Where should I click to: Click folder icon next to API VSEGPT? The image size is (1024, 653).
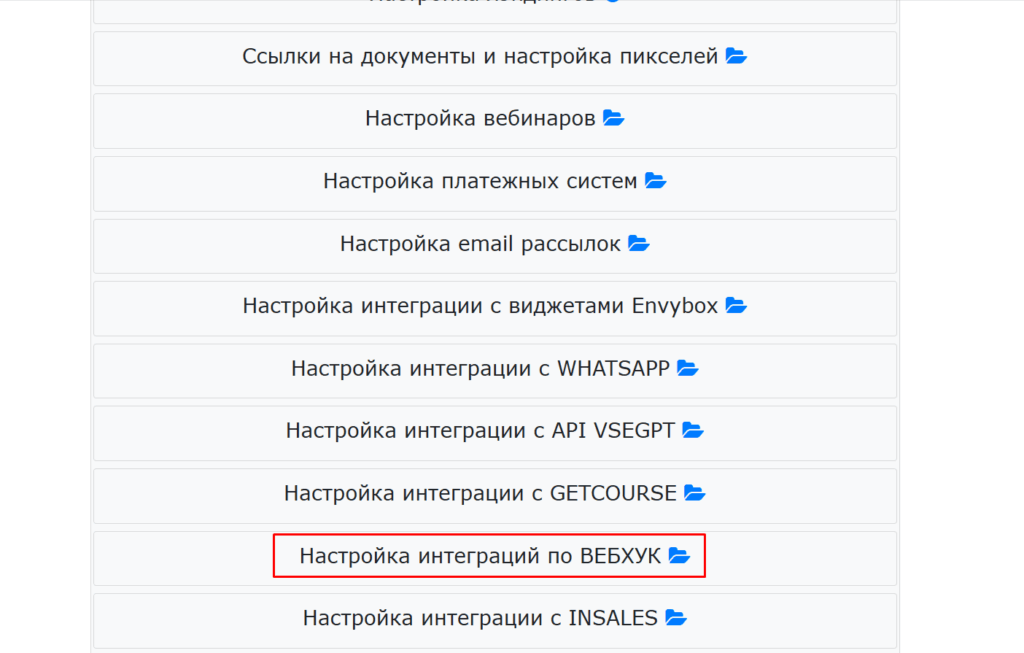coord(693,430)
